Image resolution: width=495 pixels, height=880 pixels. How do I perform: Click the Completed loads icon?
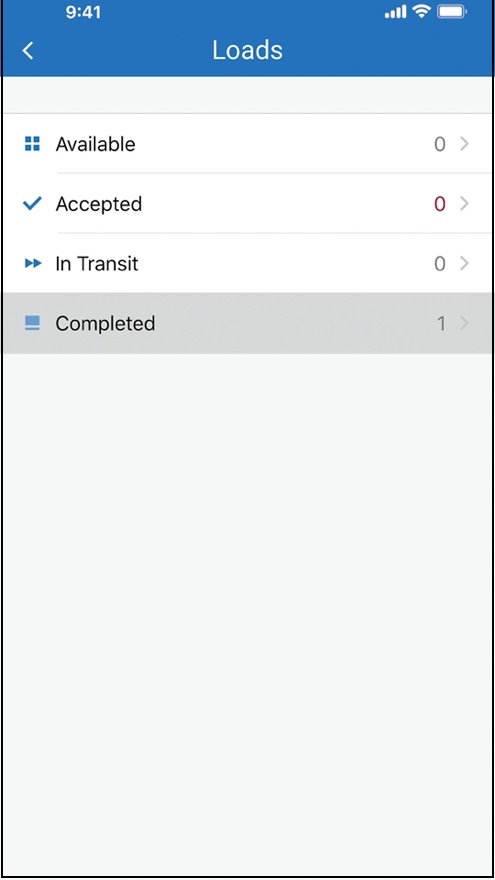(33, 323)
